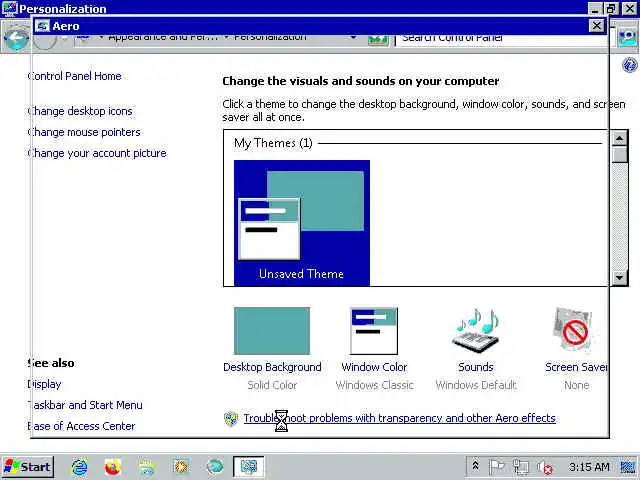Expand the Appearance and Personalization breadcrumb arrow
640x480 pixels.
click(101, 38)
